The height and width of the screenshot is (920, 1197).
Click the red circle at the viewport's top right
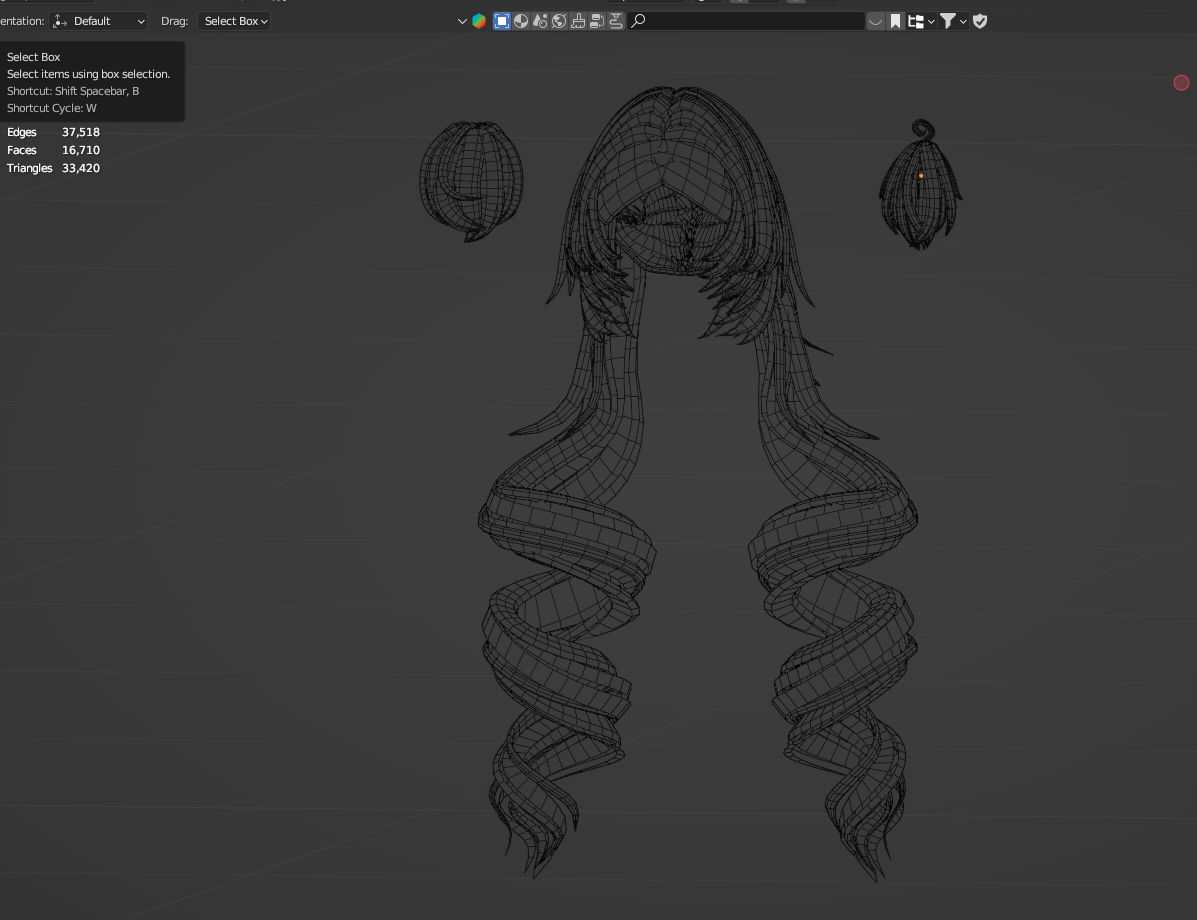tap(1181, 82)
